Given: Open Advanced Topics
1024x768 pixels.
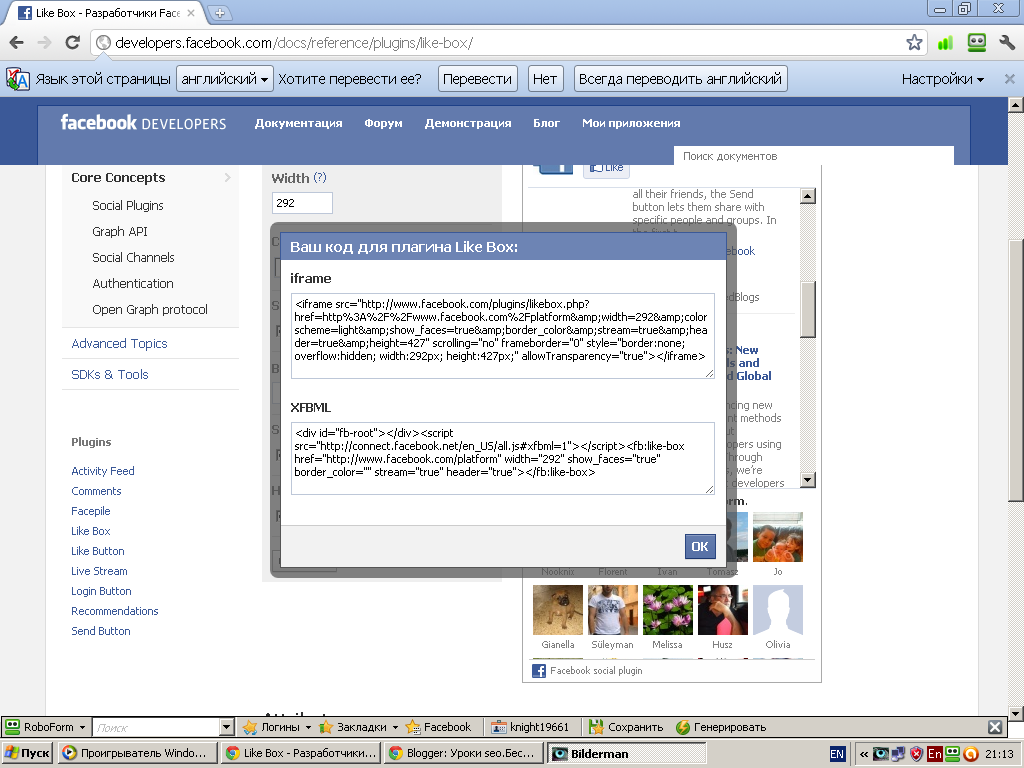Looking at the screenshot, I should pos(120,344).
